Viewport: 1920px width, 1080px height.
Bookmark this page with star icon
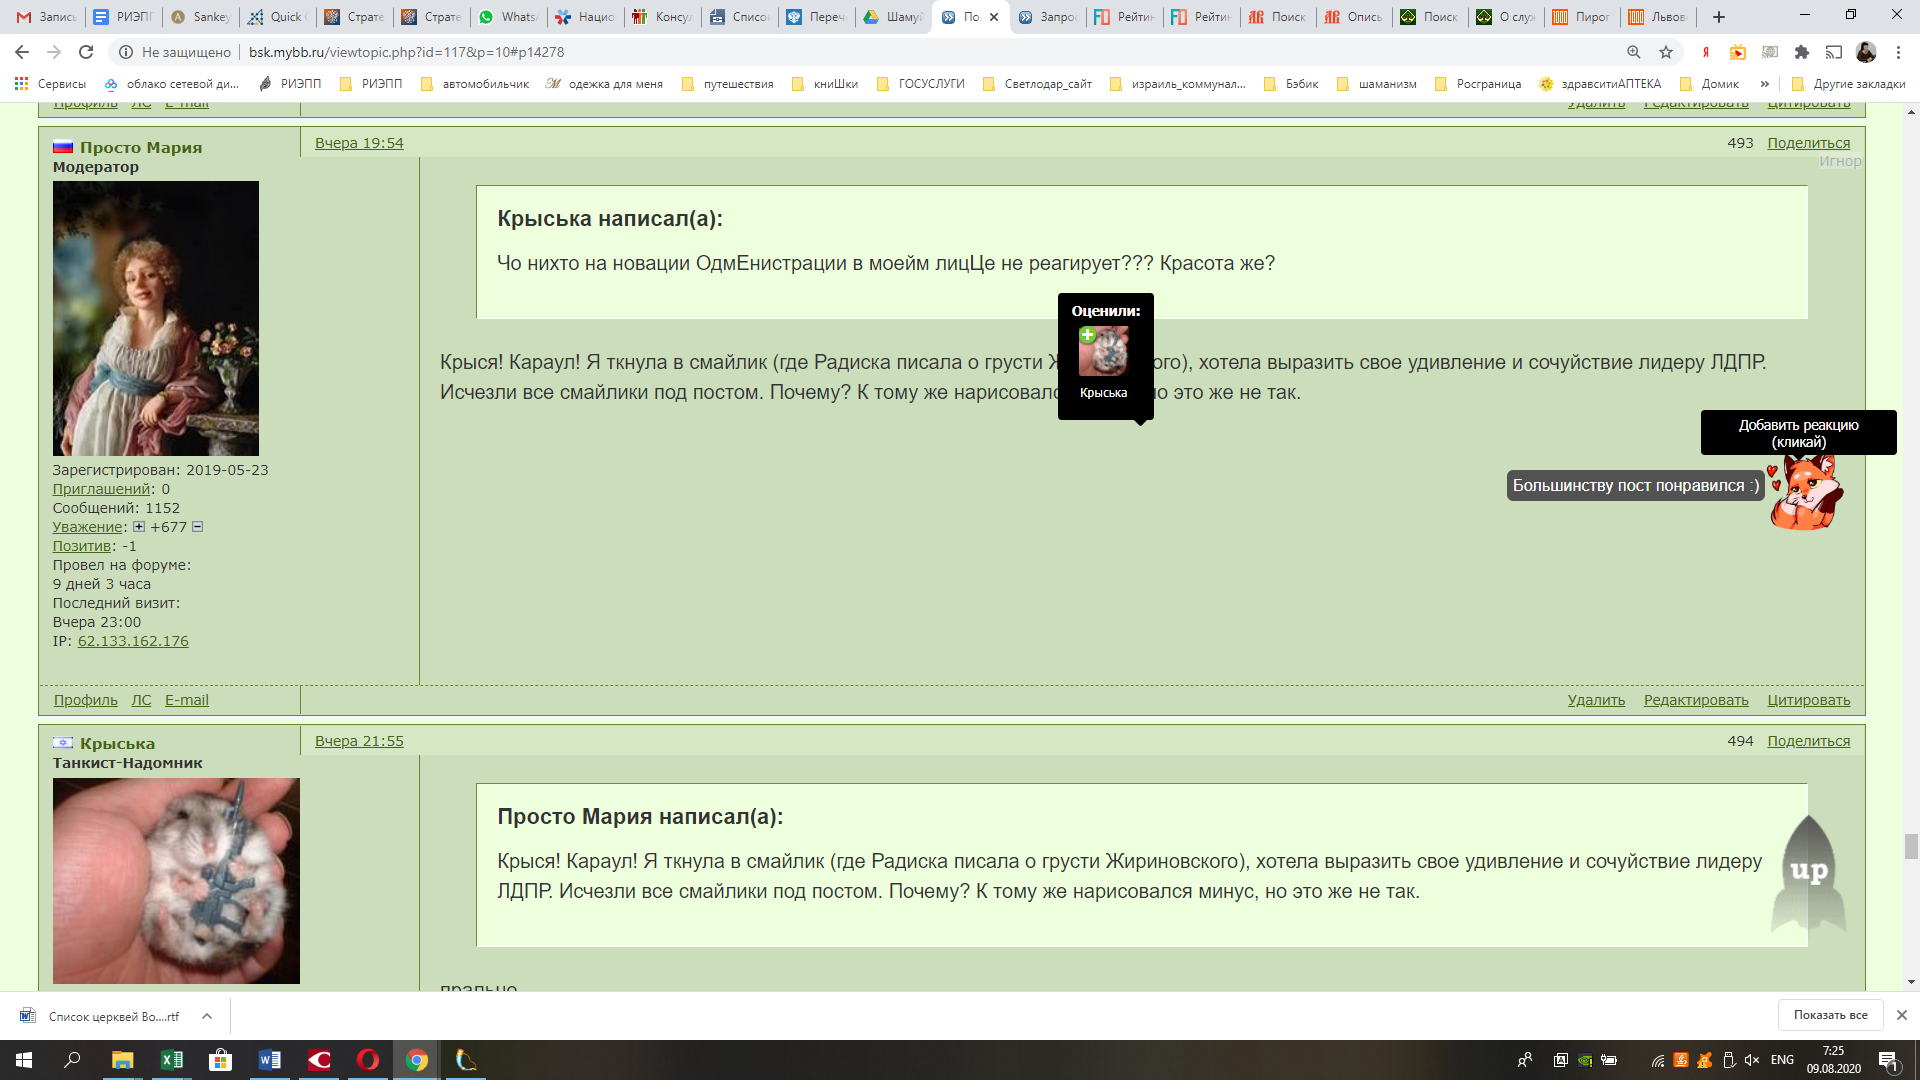[1666, 52]
